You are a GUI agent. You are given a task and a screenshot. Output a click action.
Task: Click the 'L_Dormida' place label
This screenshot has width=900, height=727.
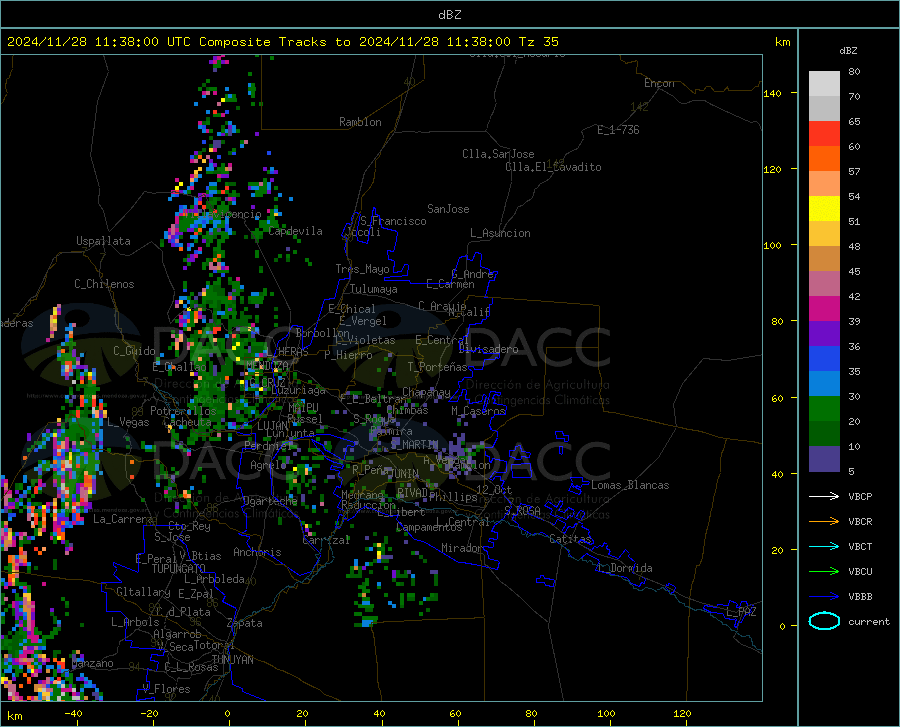(624, 568)
